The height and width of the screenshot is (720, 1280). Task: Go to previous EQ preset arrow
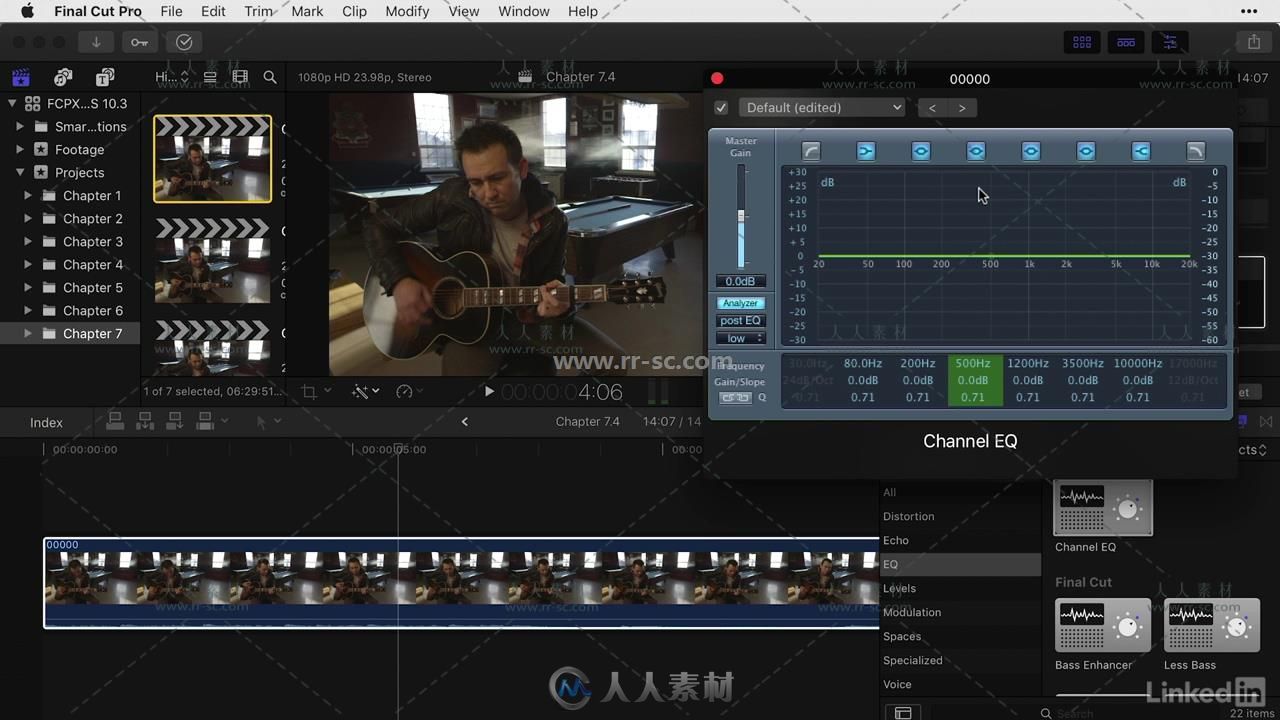tap(933, 108)
